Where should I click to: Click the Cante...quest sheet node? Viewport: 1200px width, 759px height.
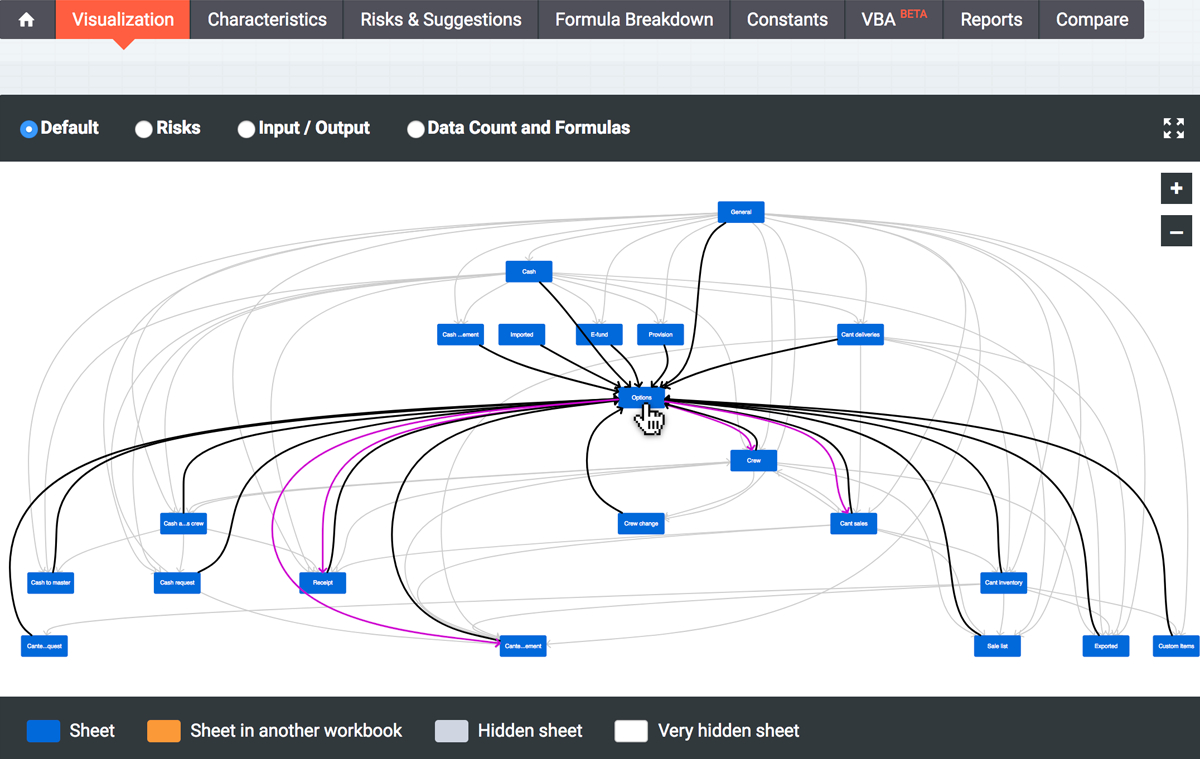click(x=44, y=646)
